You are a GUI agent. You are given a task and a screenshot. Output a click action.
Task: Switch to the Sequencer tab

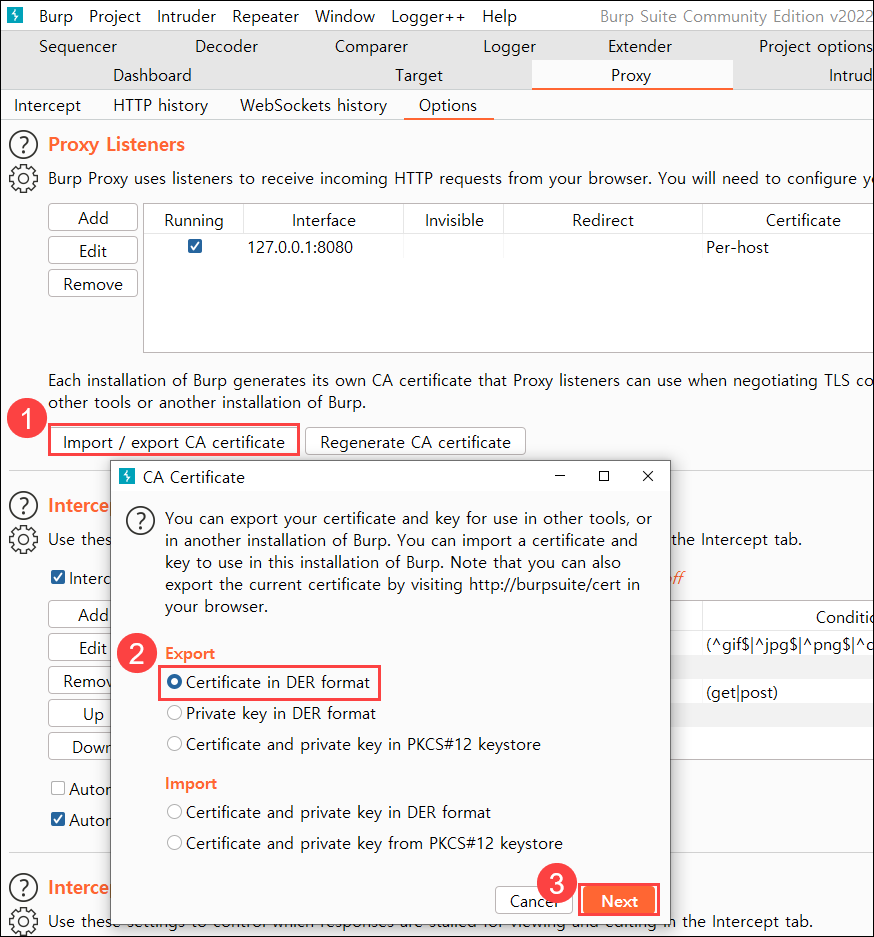pyautogui.click(x=78, y=46)
